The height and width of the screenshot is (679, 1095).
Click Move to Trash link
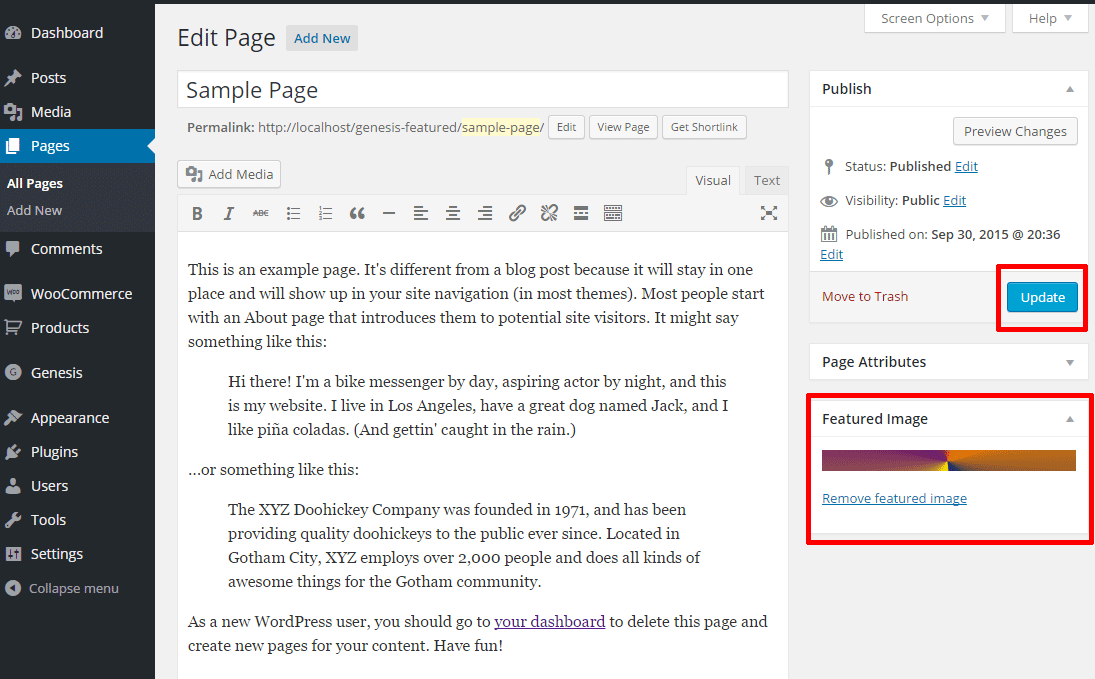pos(865,296)
